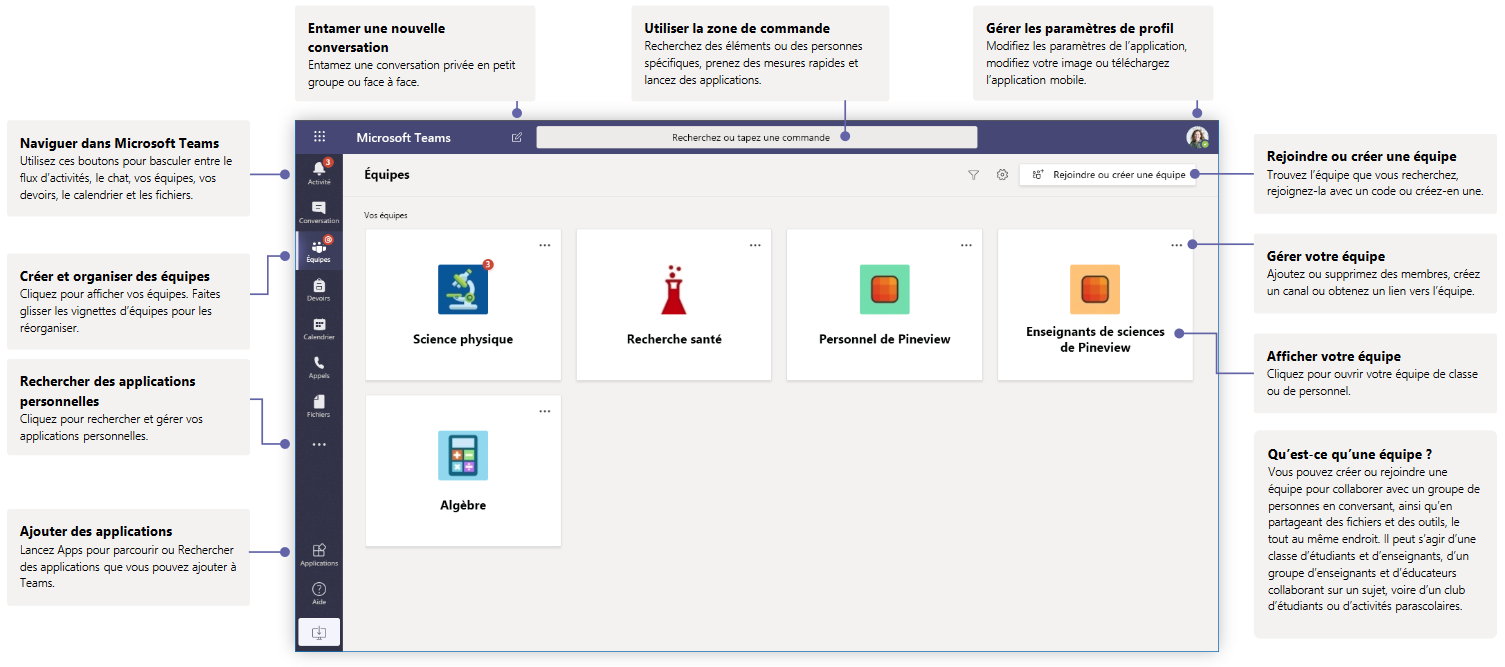Select the Équipes icon in sidebar
The height and width of the screenshot is (667, 1505).
pos(319,249)
